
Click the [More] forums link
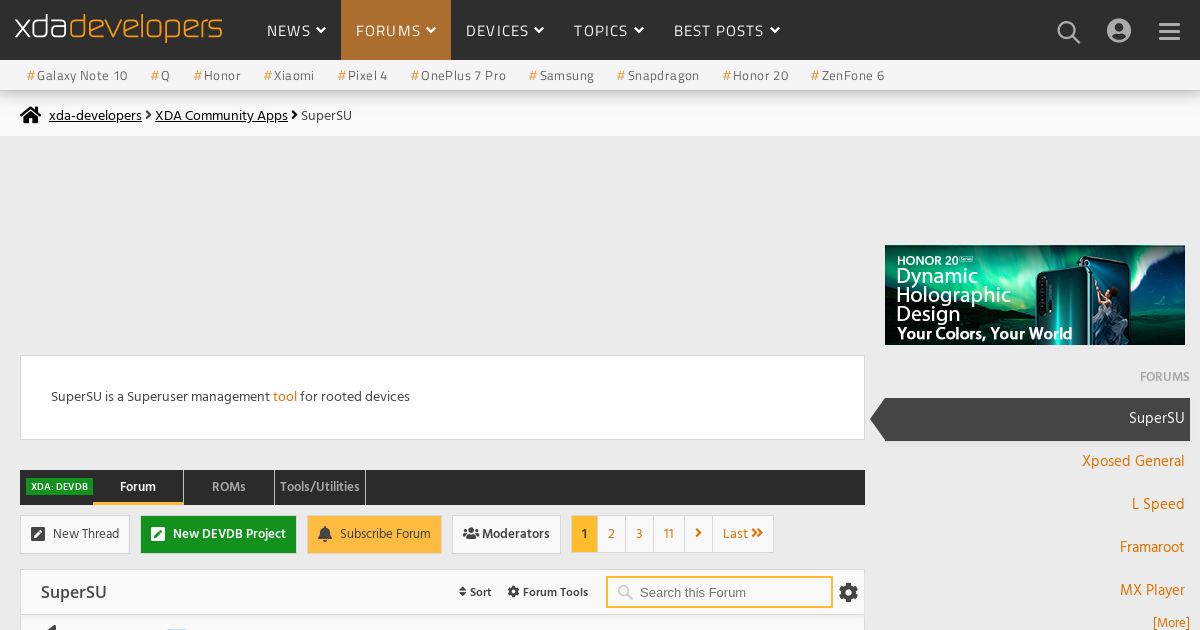1171,622
